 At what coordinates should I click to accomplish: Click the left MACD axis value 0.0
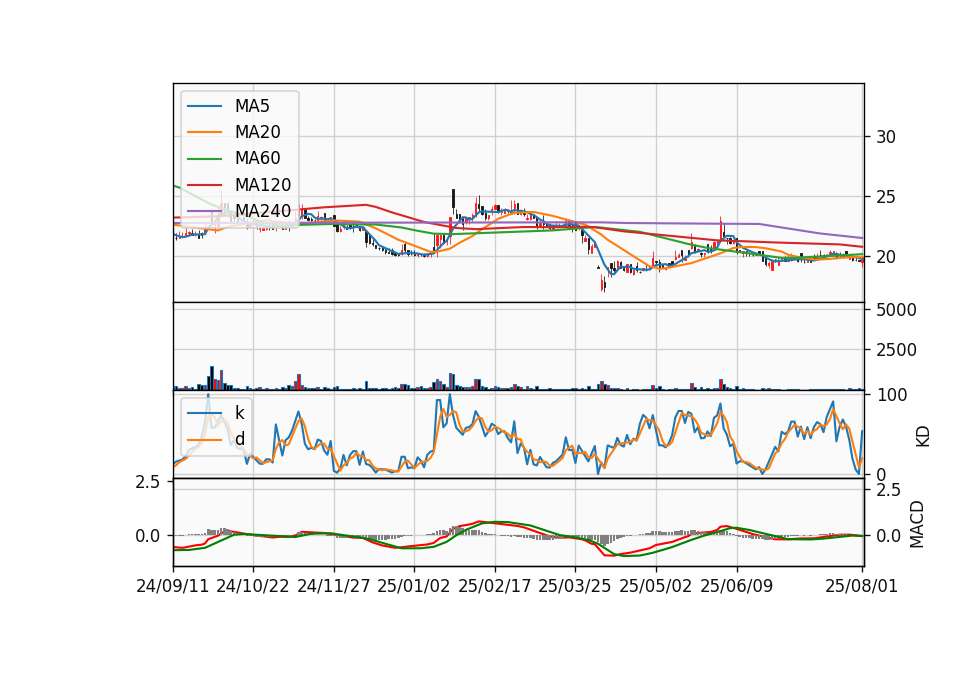pyautogui.click(x=148, y=536)
